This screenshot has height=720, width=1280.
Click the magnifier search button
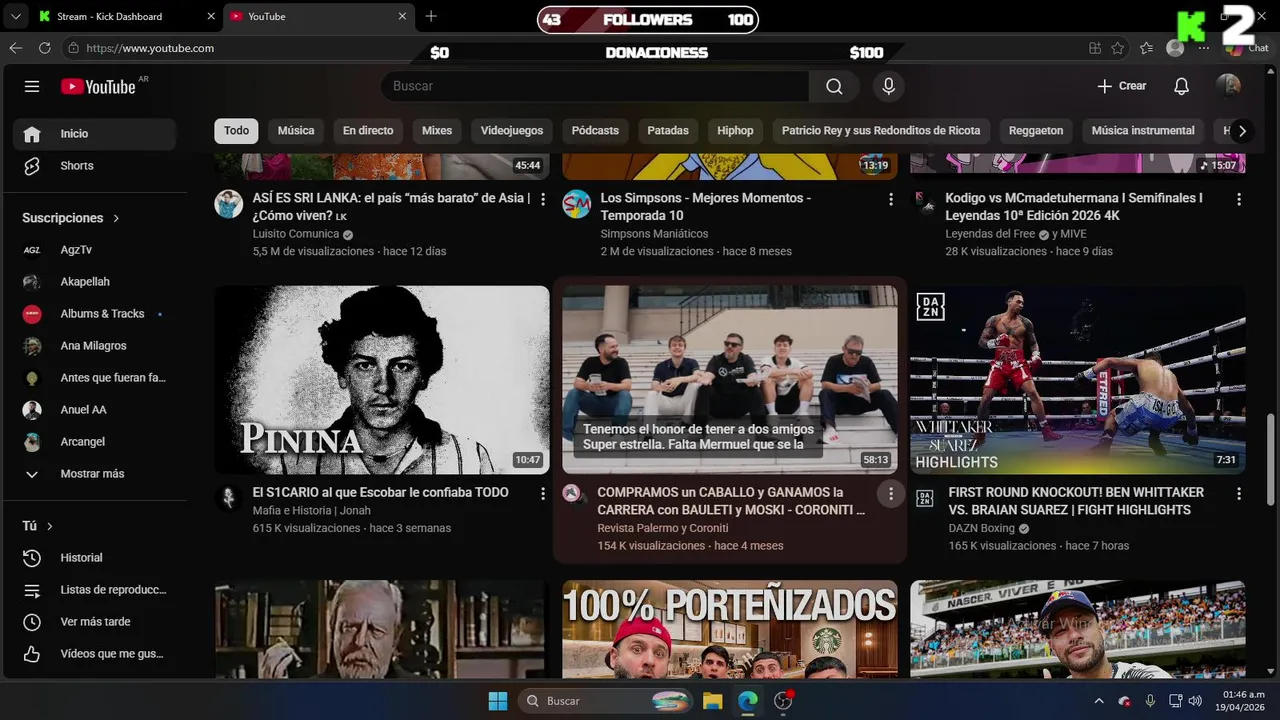(834, 86)
